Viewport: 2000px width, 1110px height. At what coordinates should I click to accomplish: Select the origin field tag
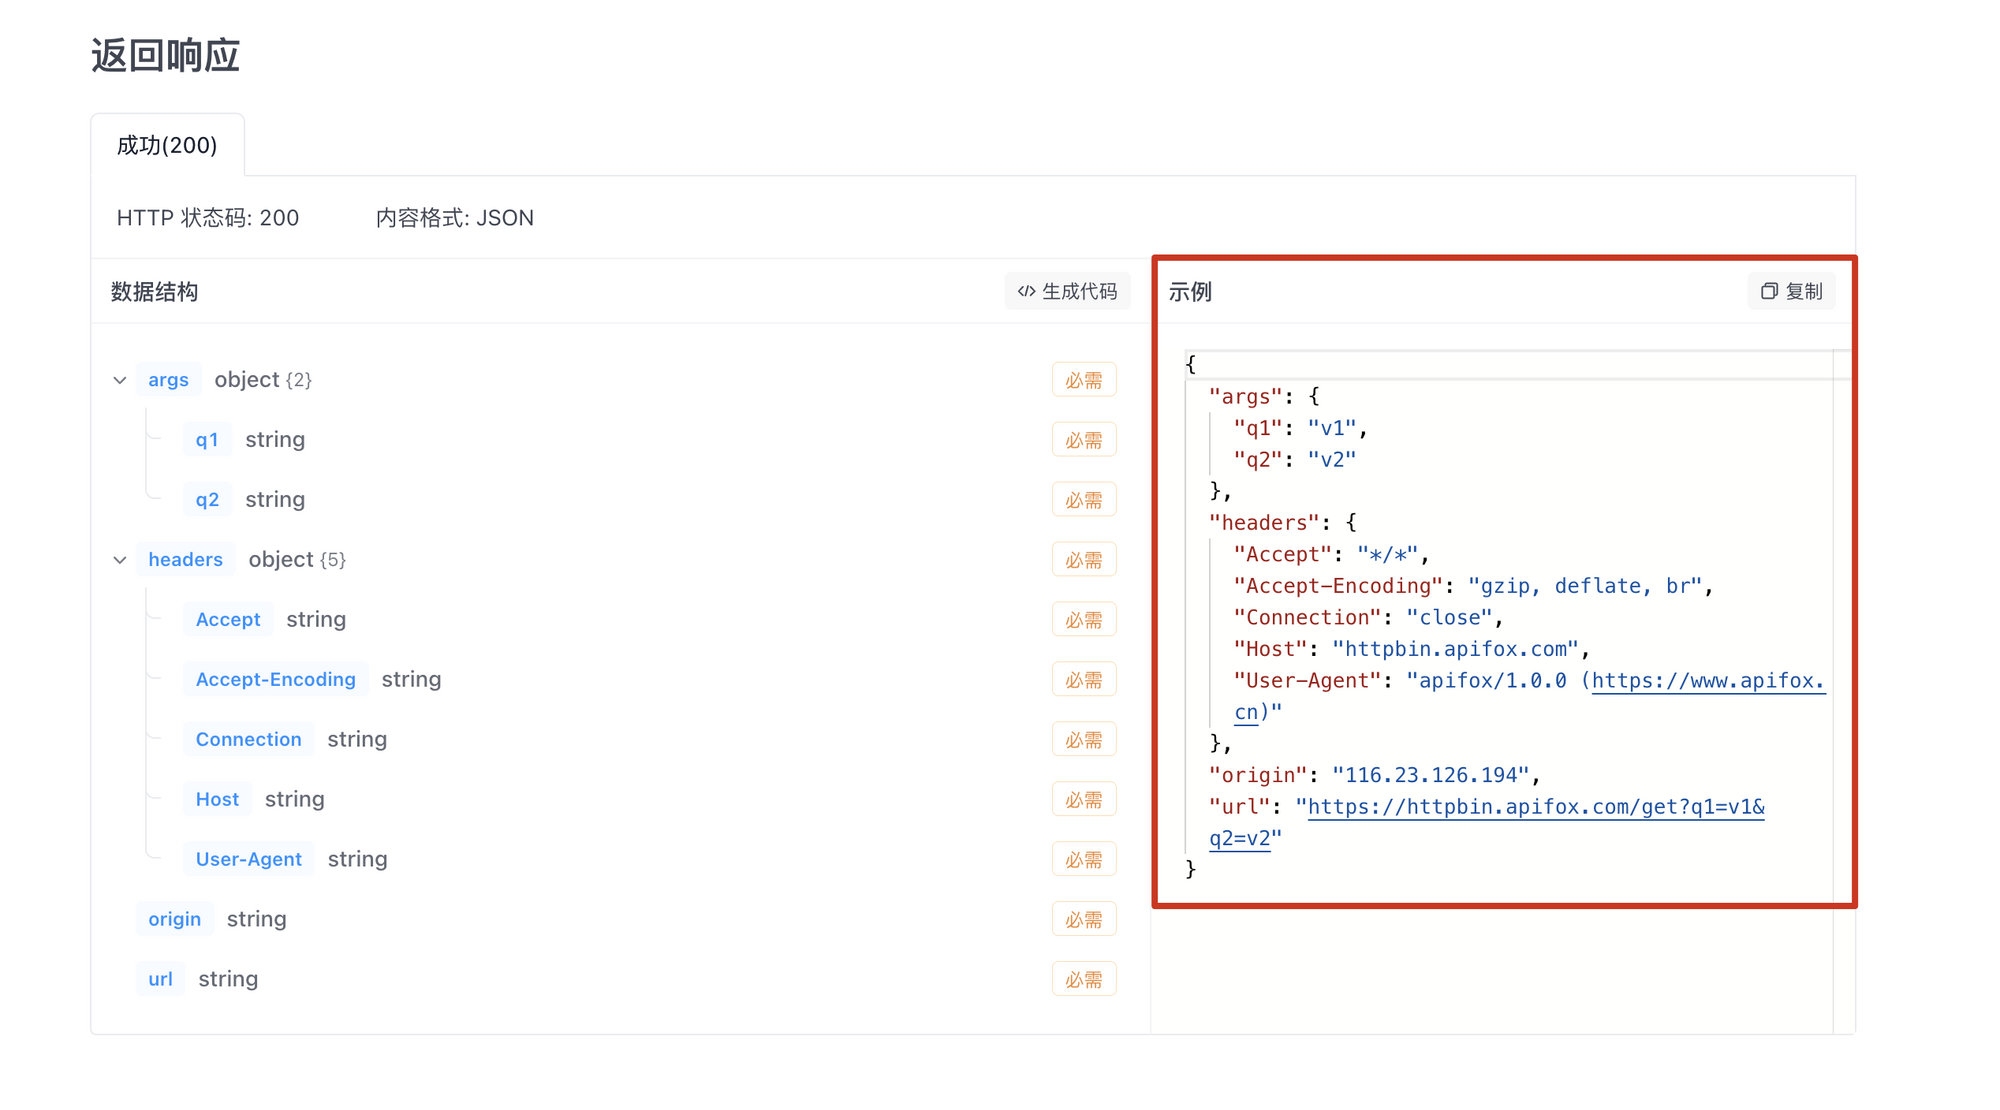[174, 920]
